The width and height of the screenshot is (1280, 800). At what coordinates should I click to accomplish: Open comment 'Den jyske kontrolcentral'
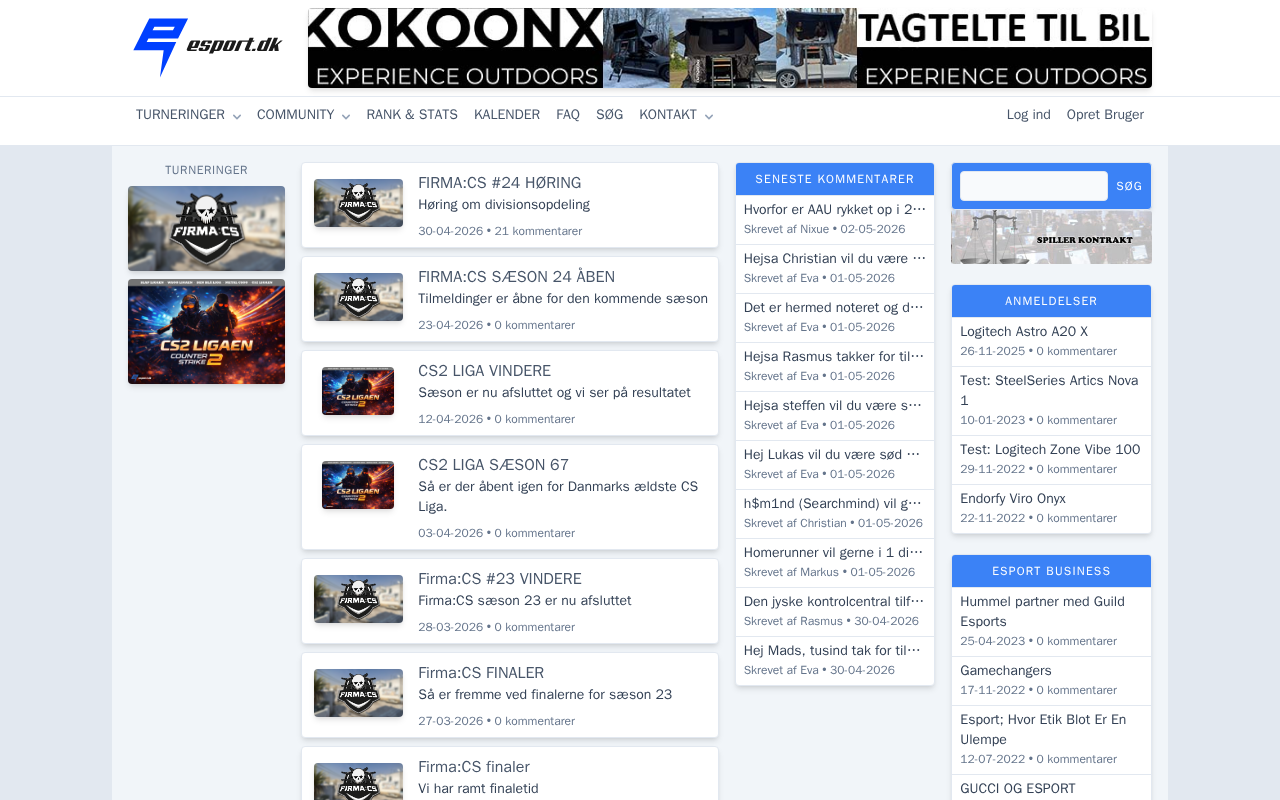[835, 602]
